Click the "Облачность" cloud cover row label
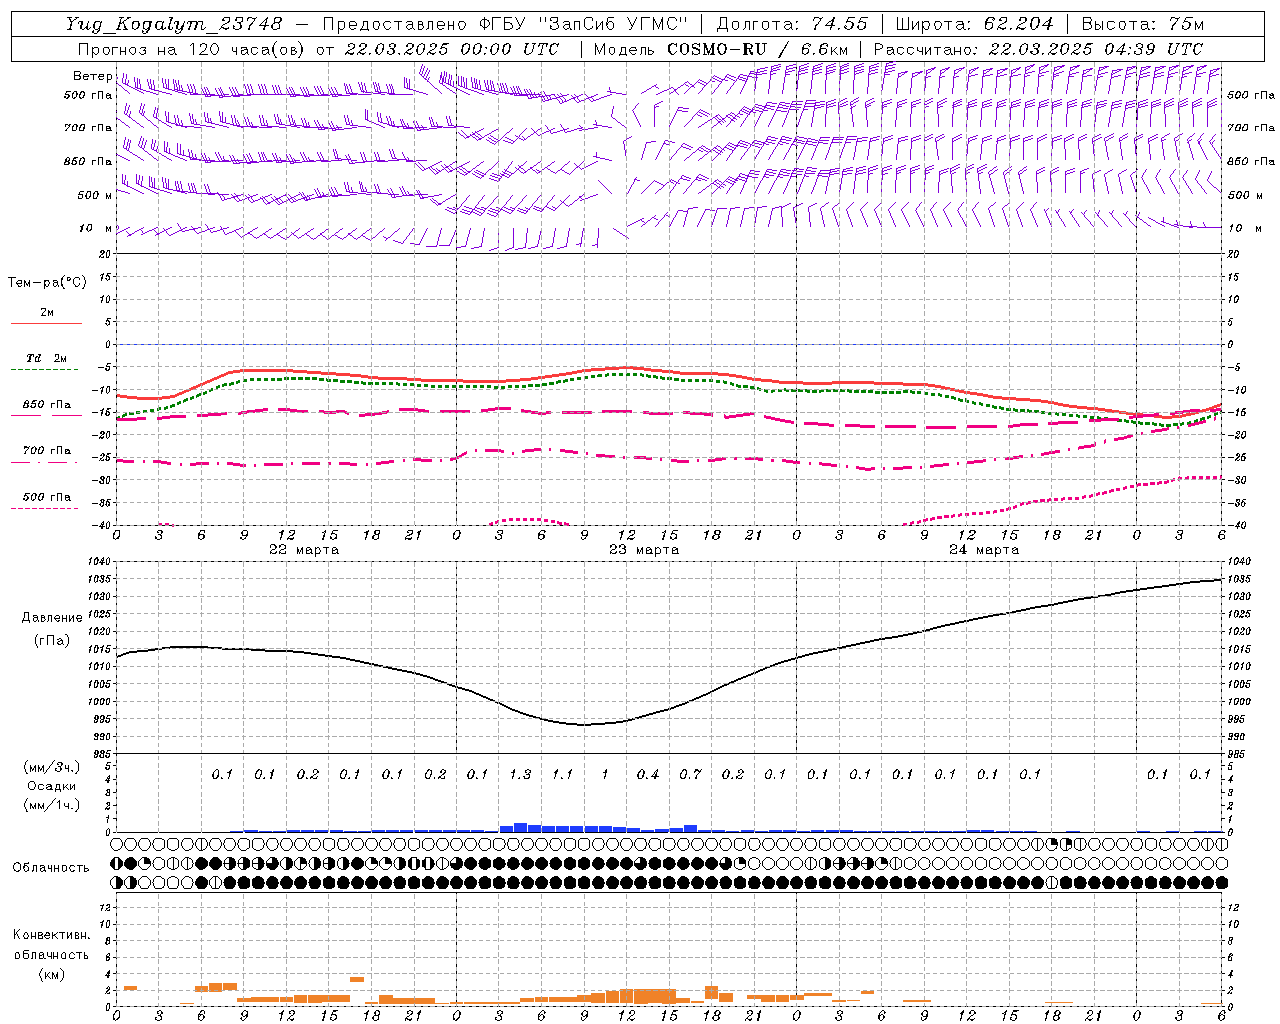The image size is (1280, 1024). point(51,868)
